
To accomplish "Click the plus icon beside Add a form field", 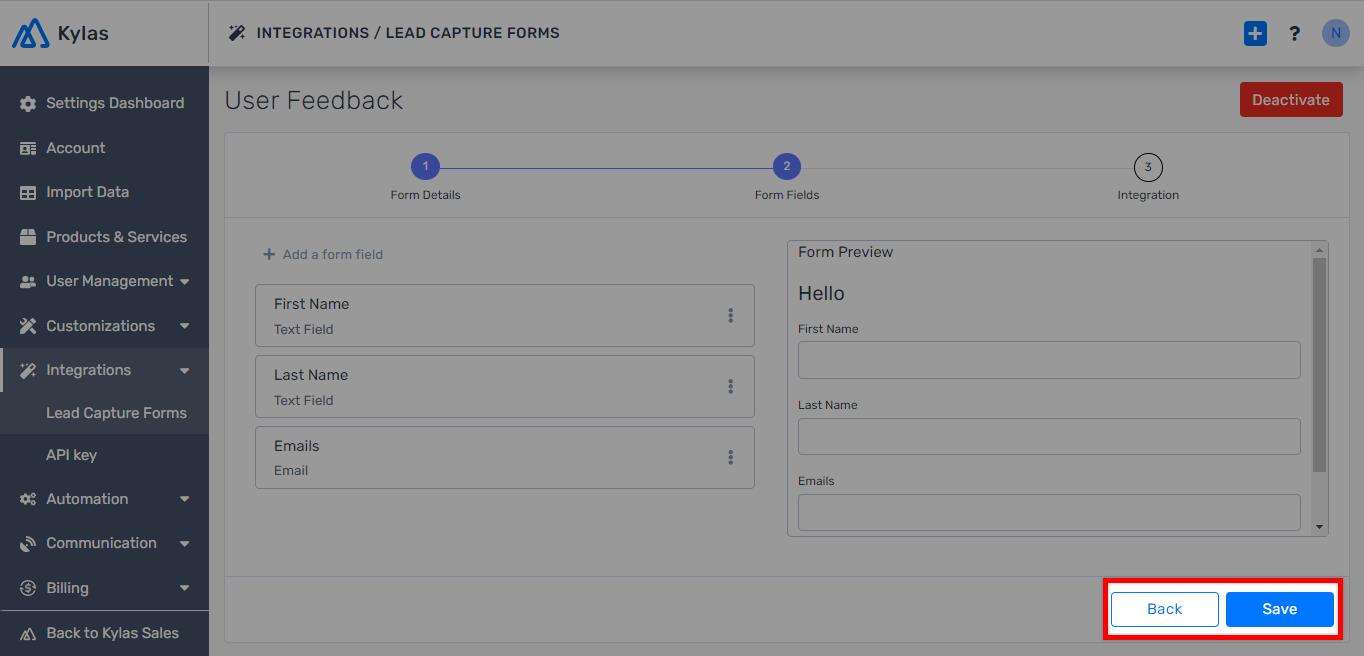I will [269, 254].
